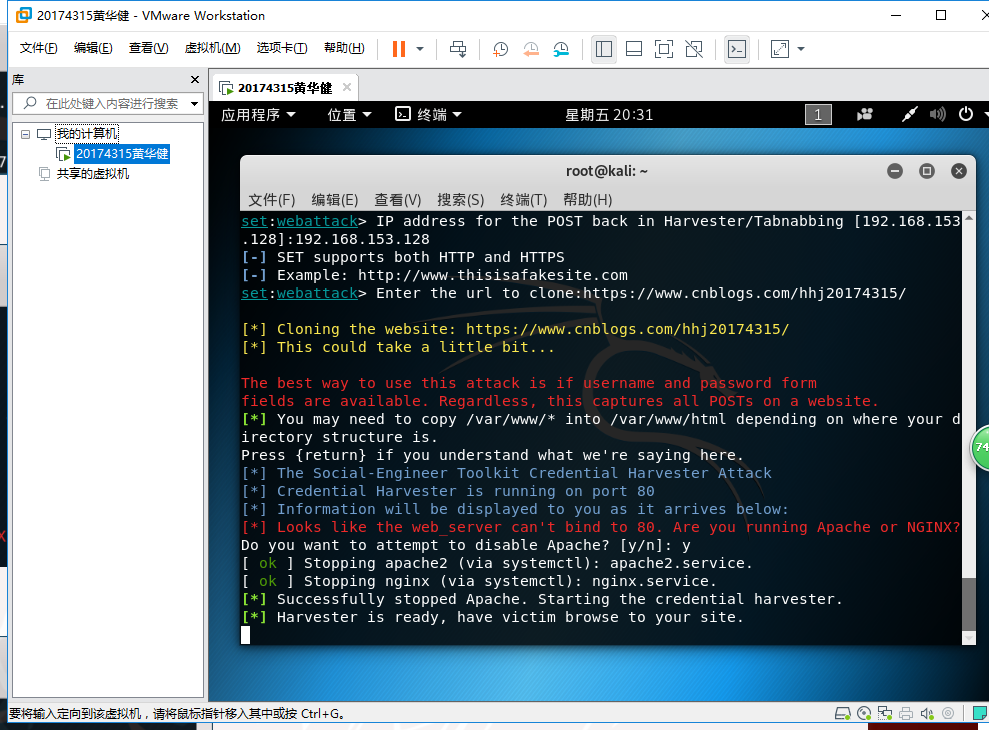Click the Kali network connection icon
This screenshot has width=989, height=730.
pos(909,114)
